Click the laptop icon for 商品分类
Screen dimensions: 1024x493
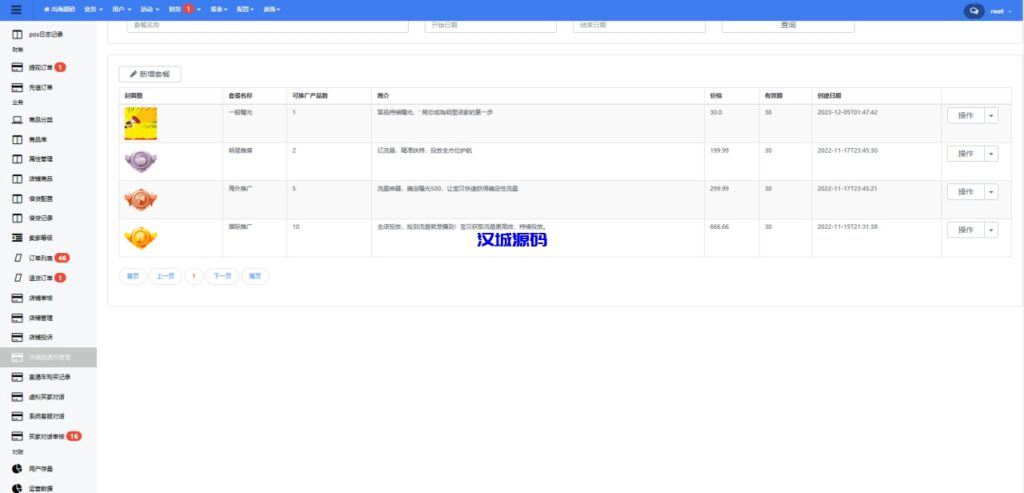17,120
